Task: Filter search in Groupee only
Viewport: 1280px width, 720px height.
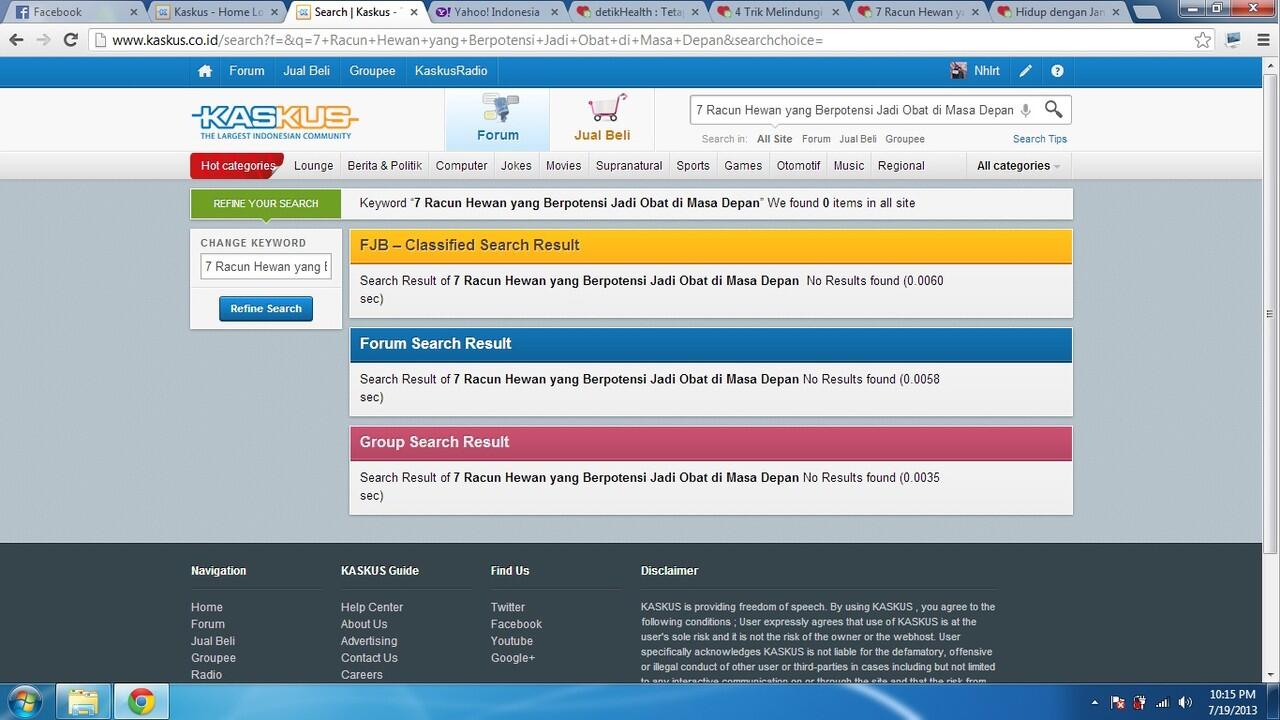Action: click(x=905, y=139)
